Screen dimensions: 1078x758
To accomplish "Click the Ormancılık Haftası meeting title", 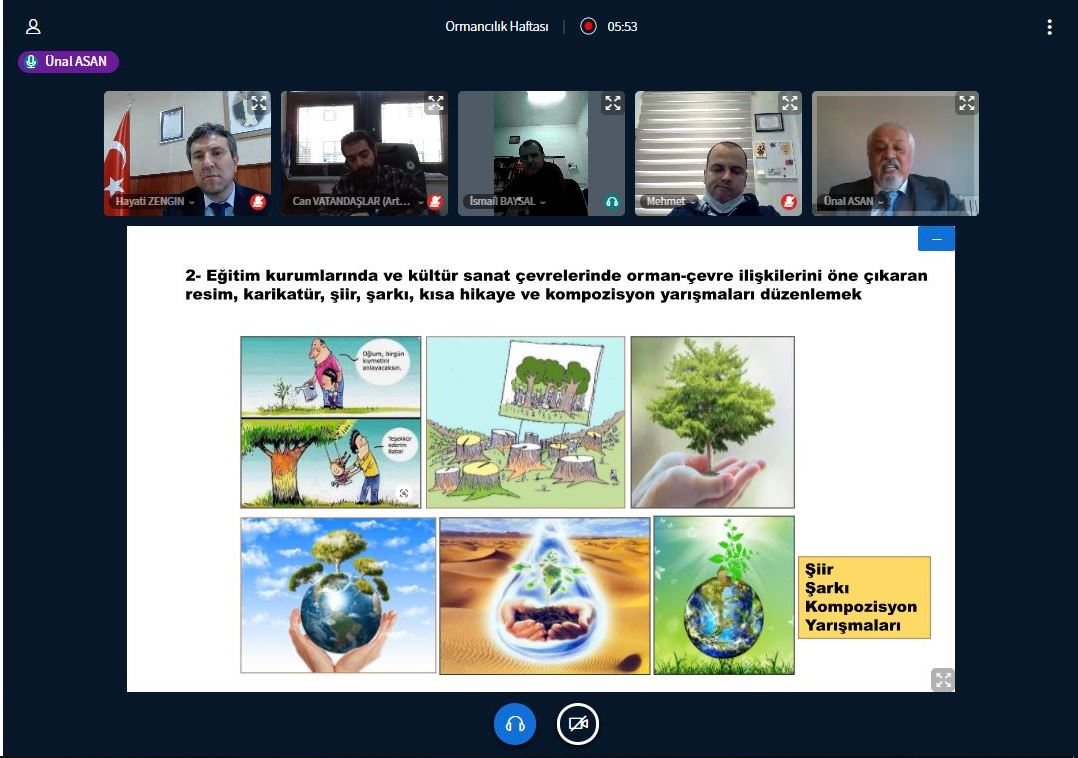I will point(497,27).
